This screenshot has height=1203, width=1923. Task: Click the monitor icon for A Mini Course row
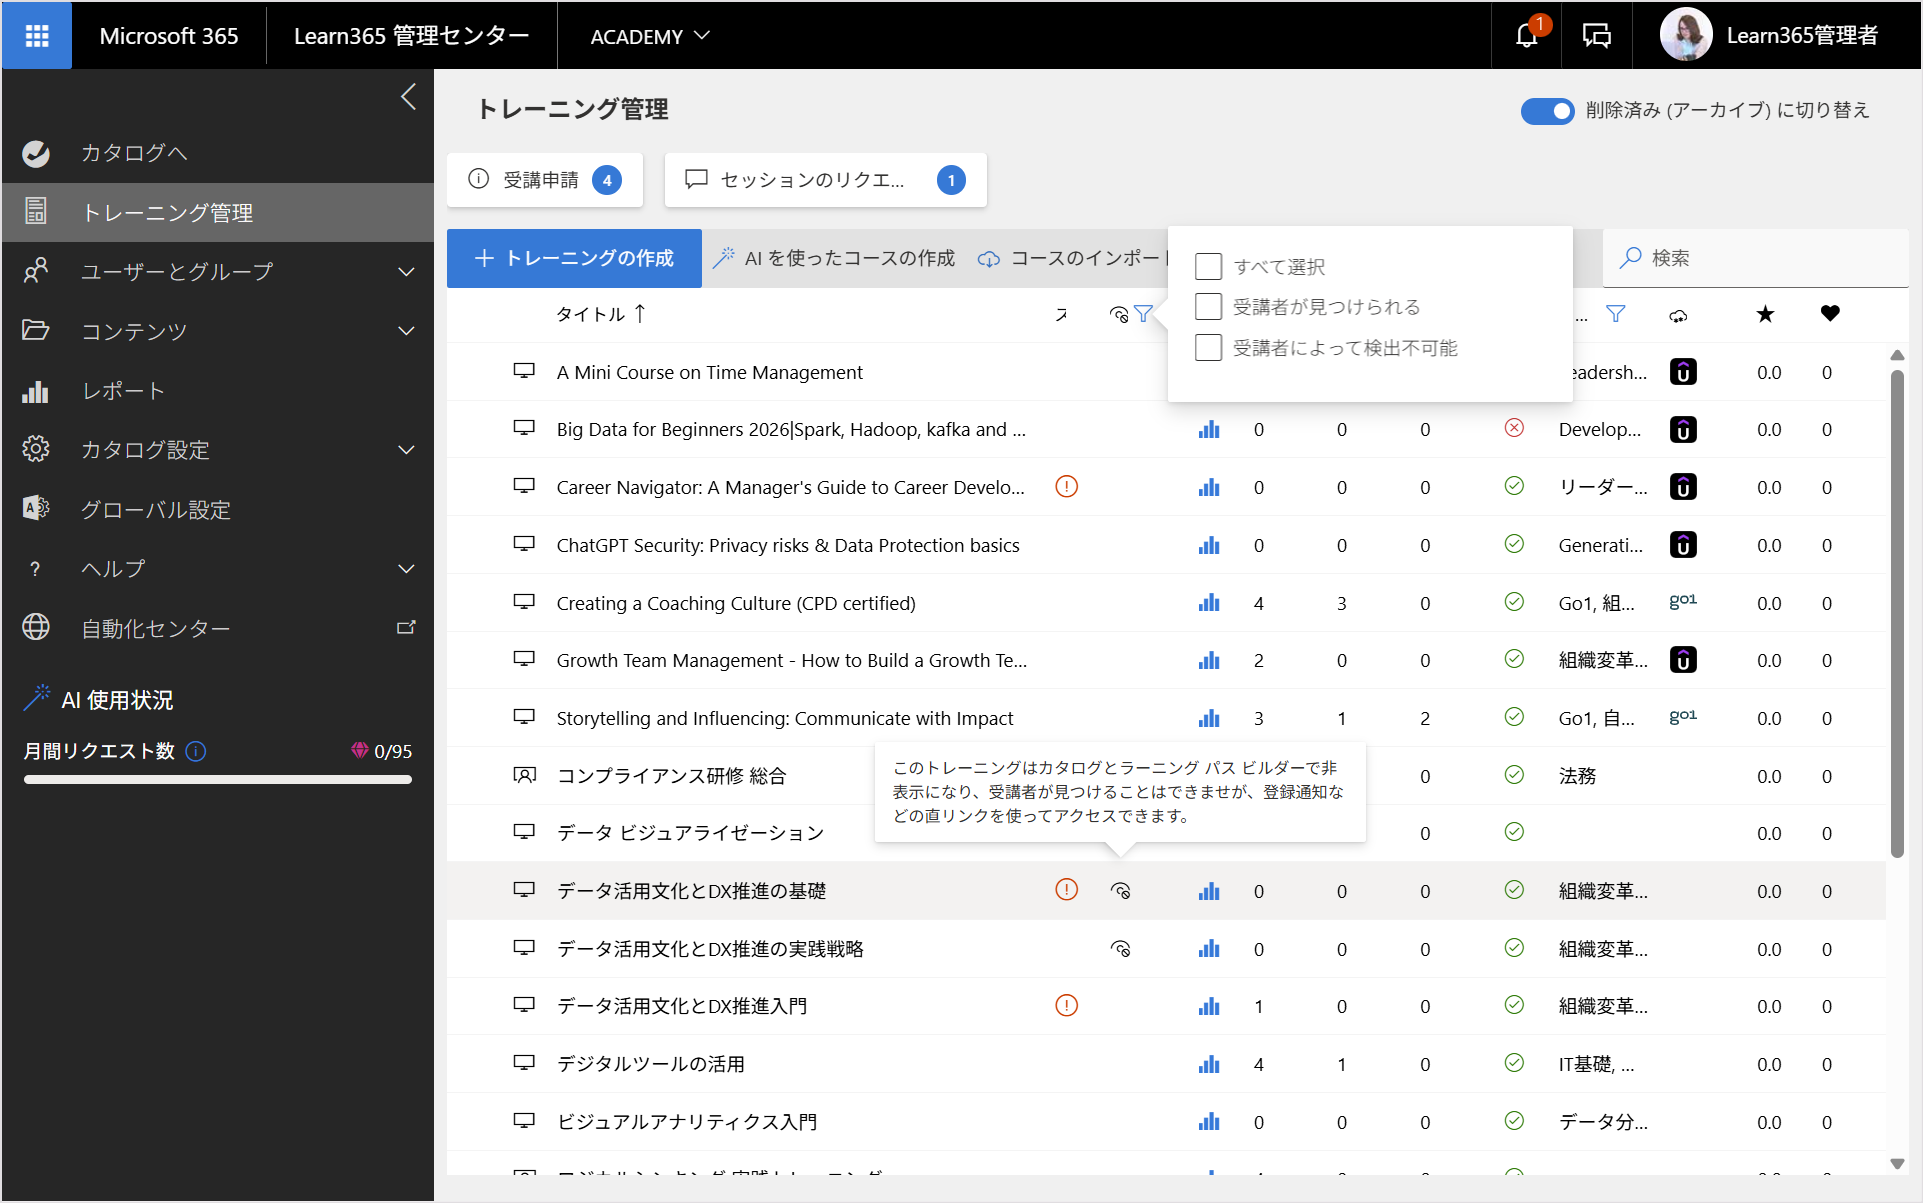point(524,371)
